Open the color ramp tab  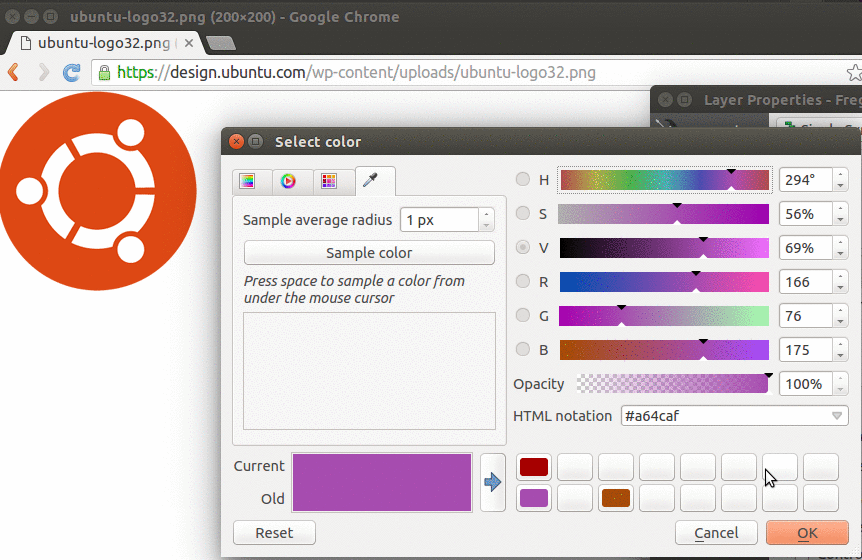tap(247, 181)
